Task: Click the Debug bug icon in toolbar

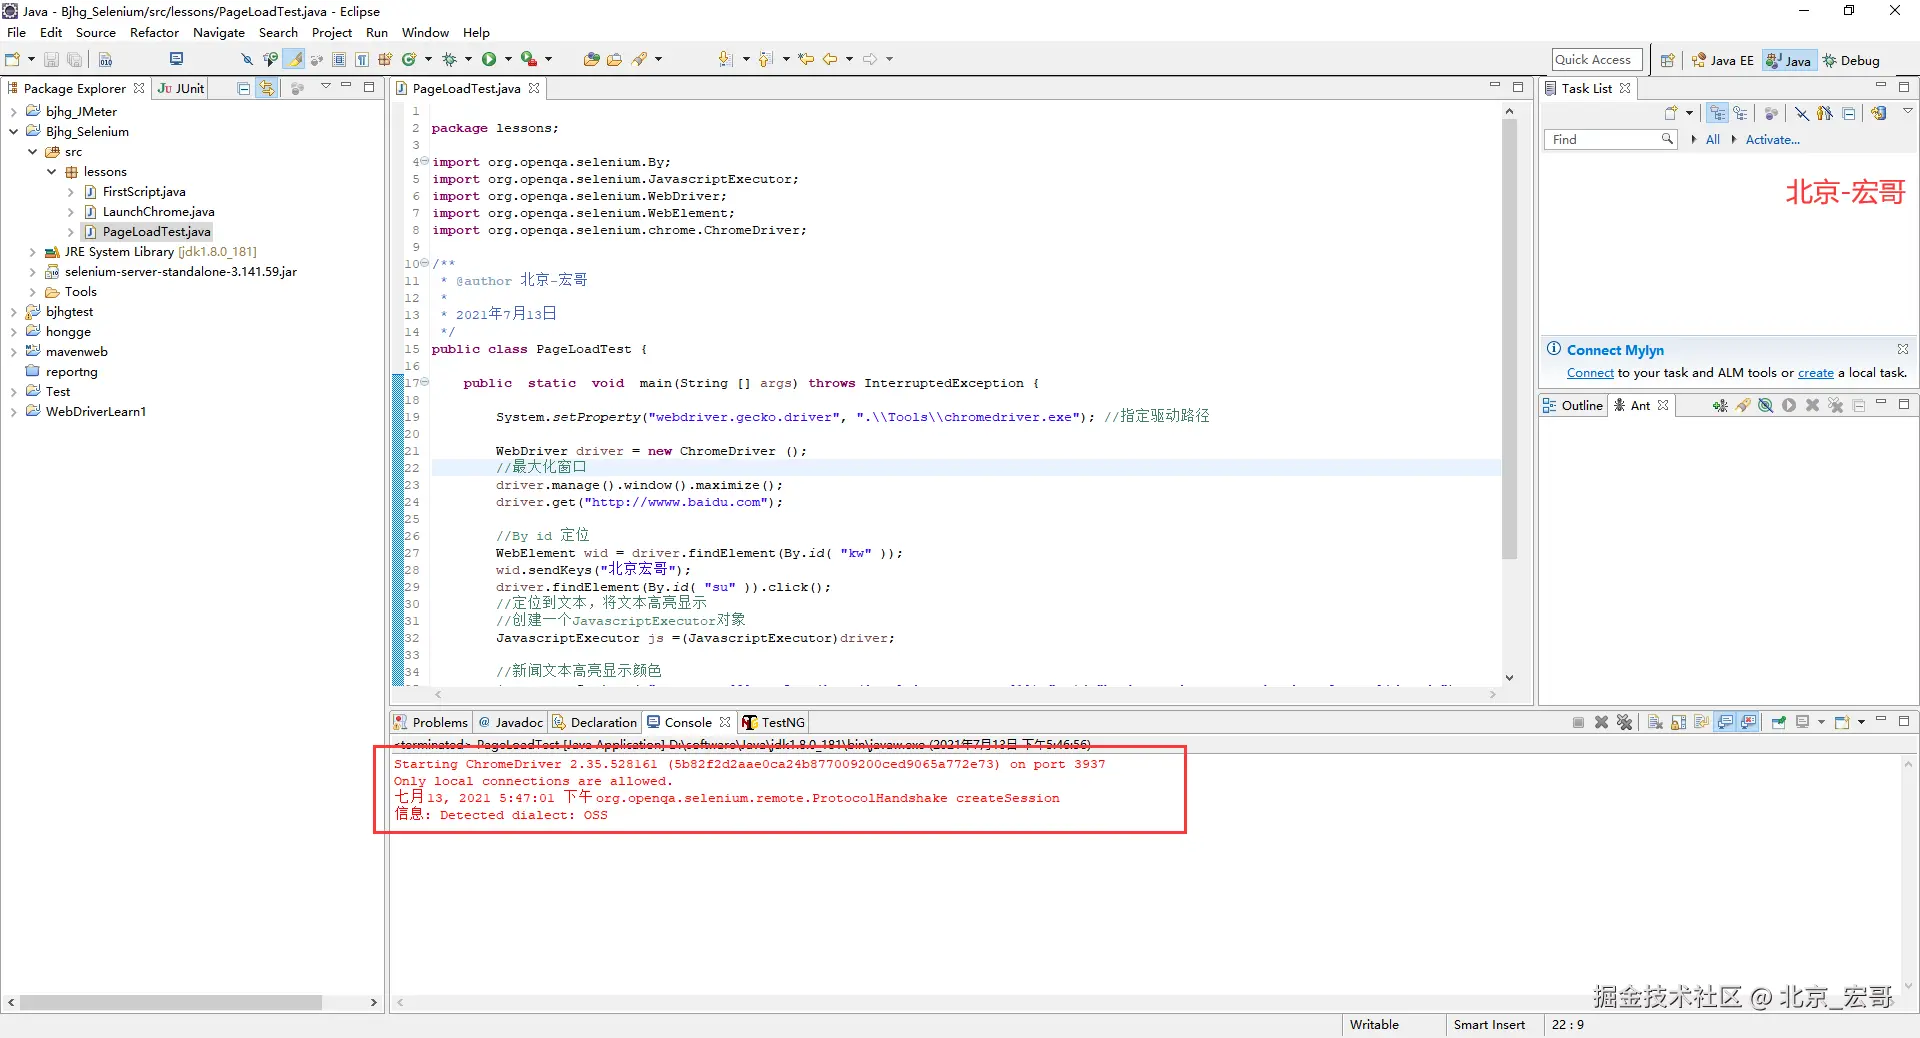Action: click(x=449, y=60)
